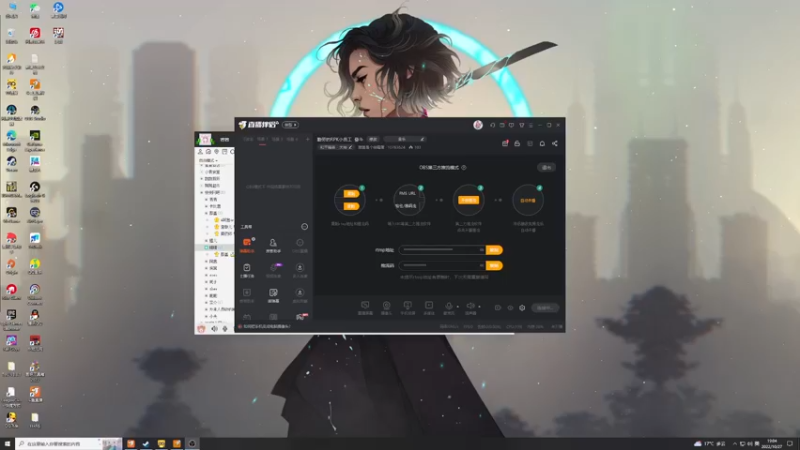Click the speaker icon in bottom bar
This screenshot has width=800, height=450.
[x=470, y=306]
